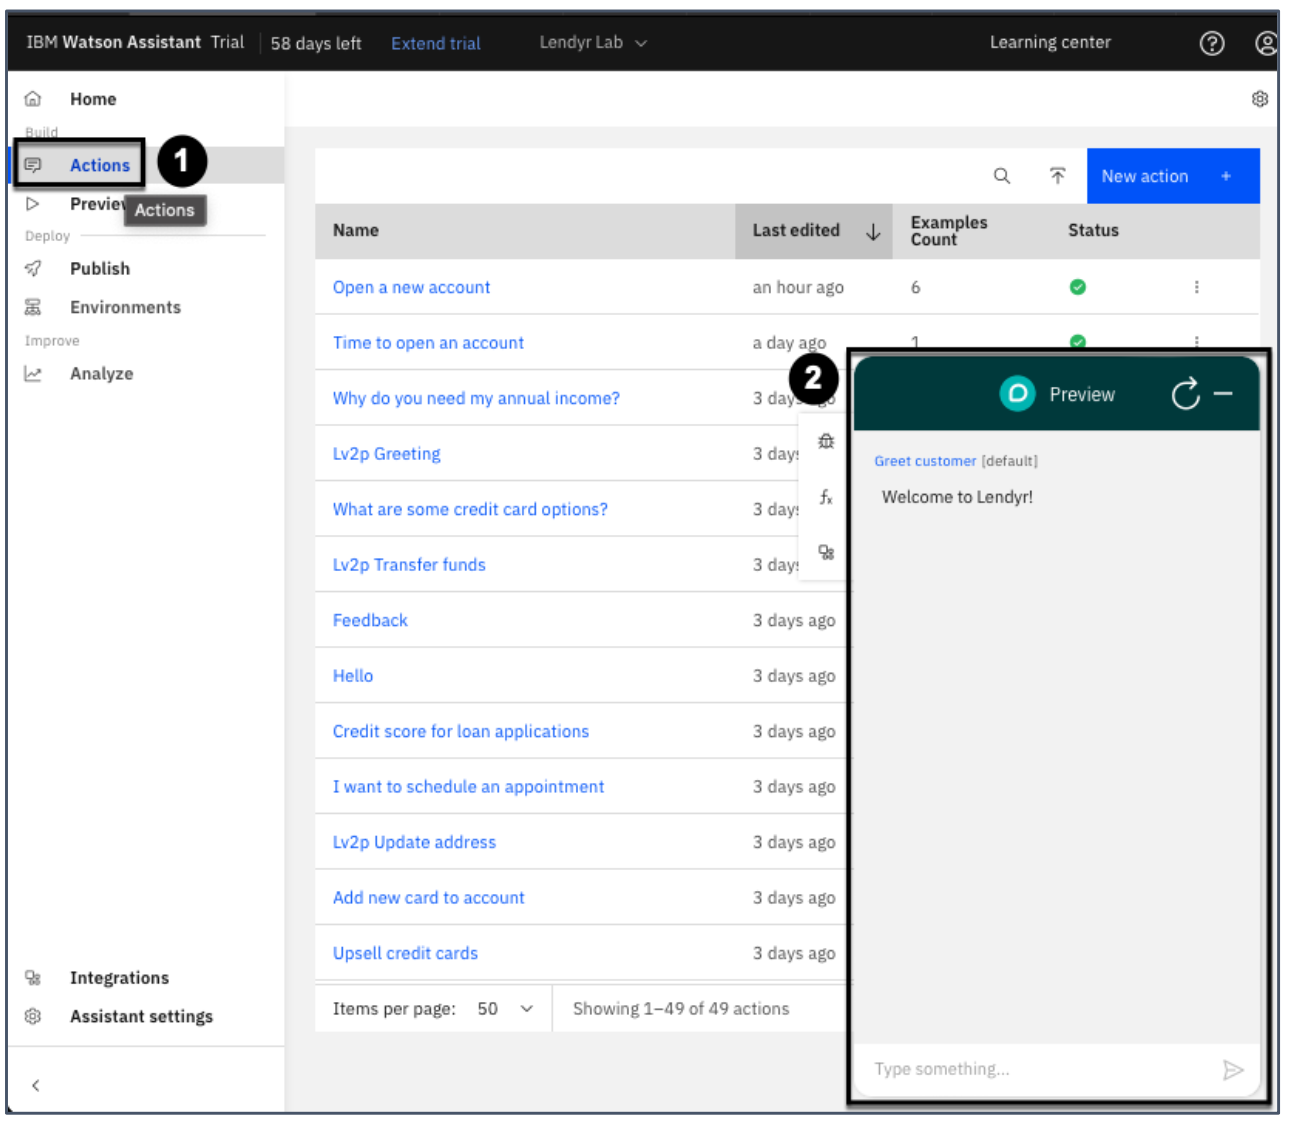Screen dimensions: 1292x1130
Task: Open Lv2p Transfer funds action
Action: [409, 564]
